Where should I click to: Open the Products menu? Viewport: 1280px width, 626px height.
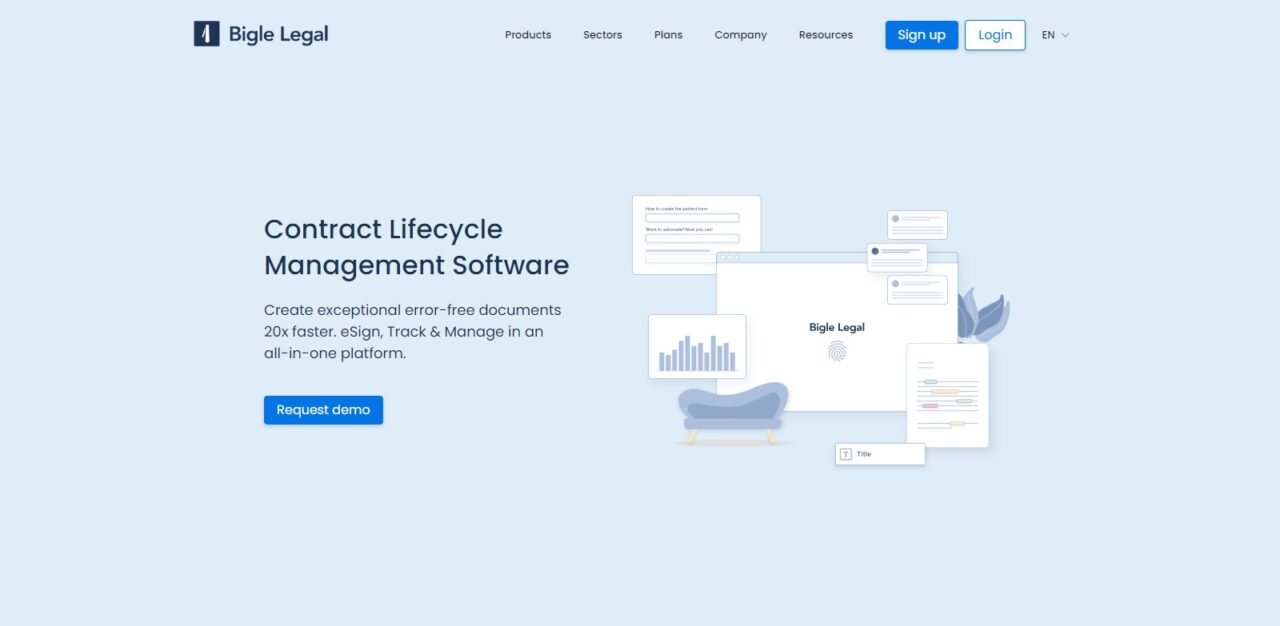pos(528,35)
